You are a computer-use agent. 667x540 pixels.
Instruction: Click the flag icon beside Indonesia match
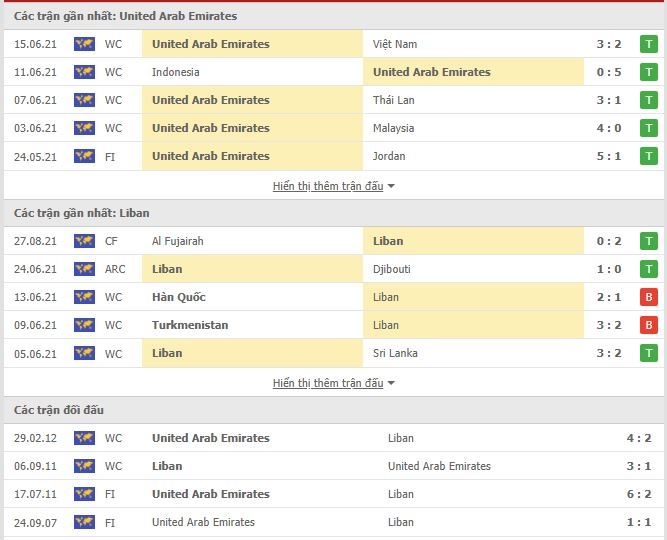point(84,72)
